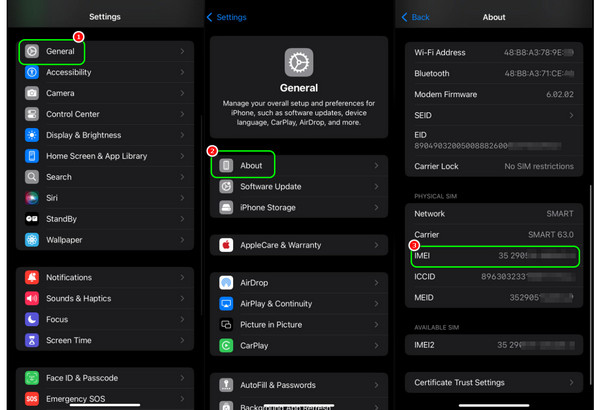Open AppleCare & Warranty label
The width and height of the screenshot is (600, 410).
click(x=280, y=245)
